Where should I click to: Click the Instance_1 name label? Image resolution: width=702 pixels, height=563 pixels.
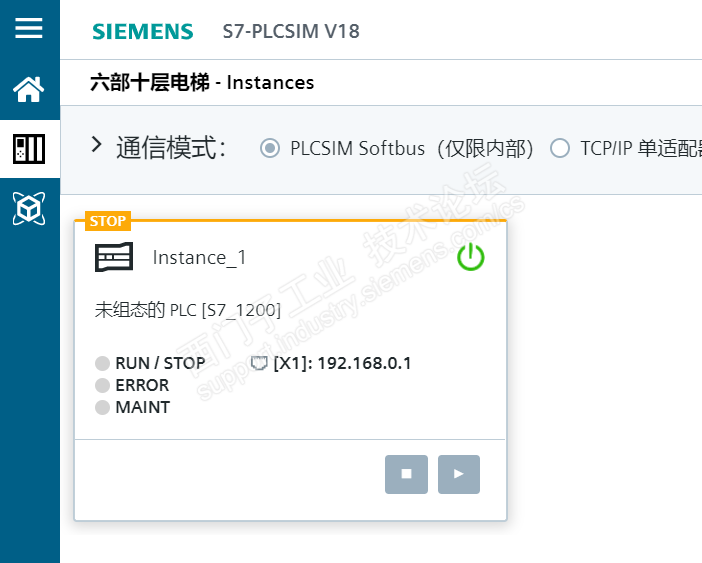[199, 258]
